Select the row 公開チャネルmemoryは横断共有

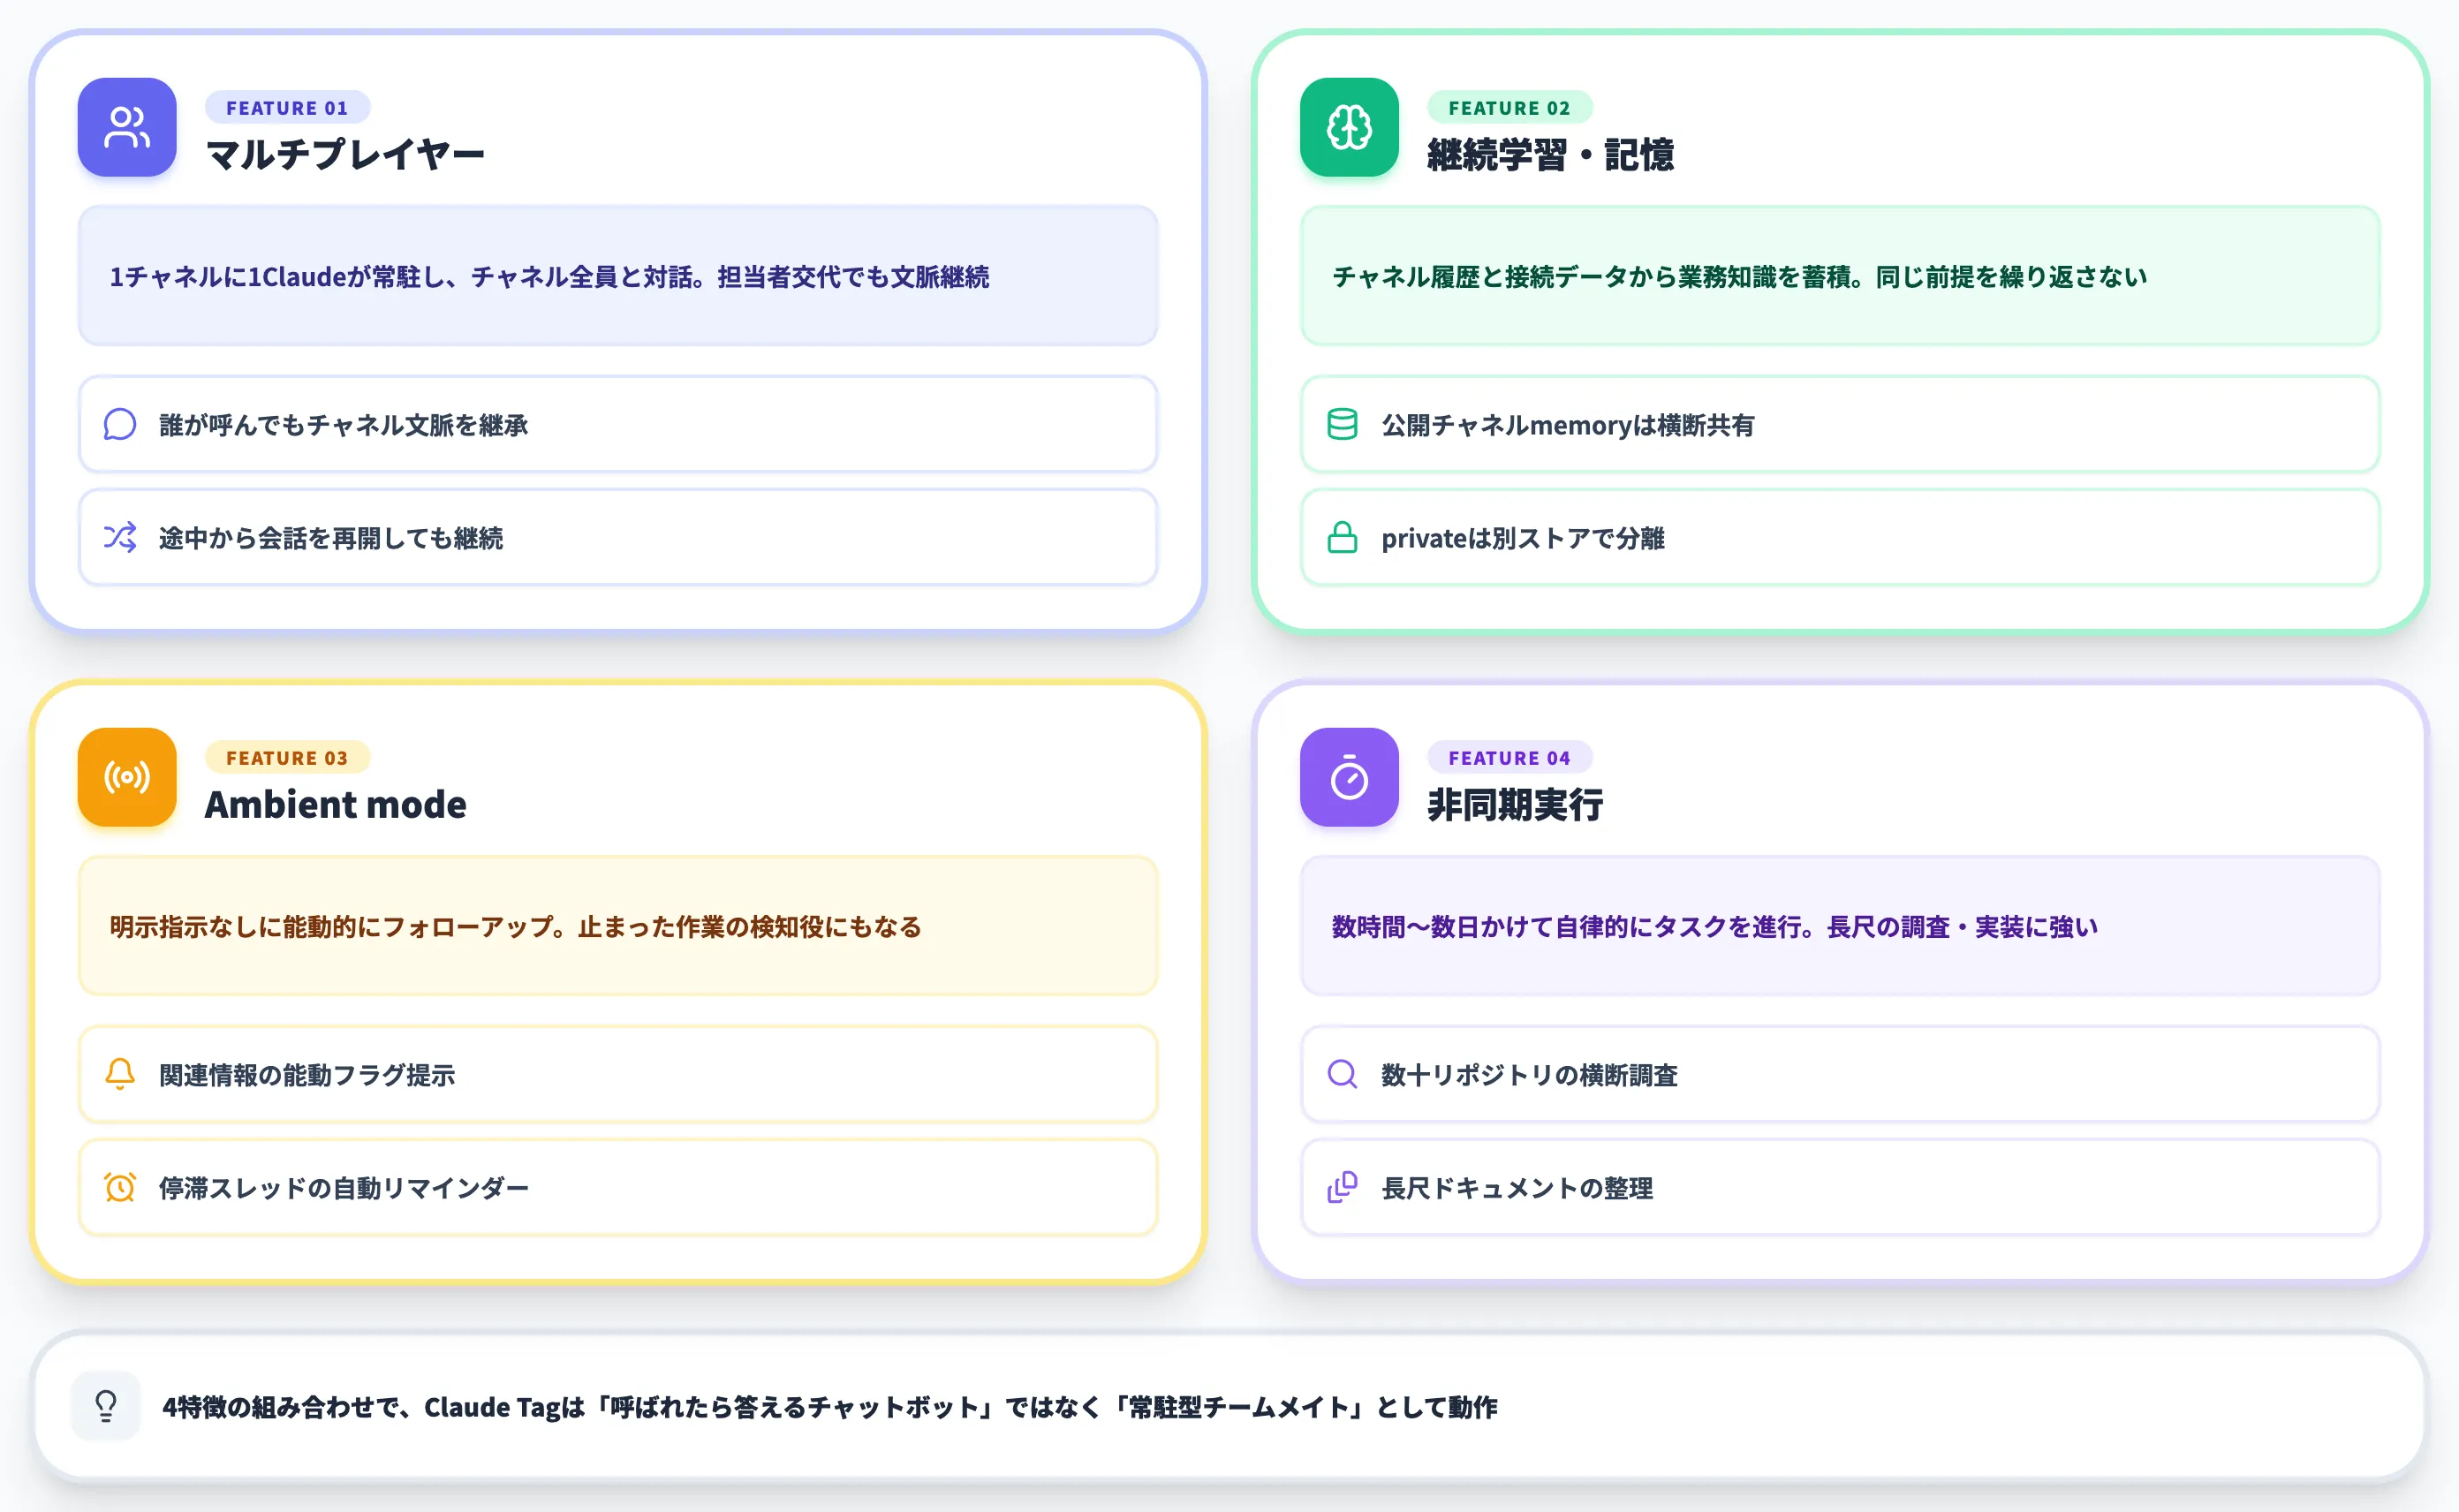coord(1840,424)
